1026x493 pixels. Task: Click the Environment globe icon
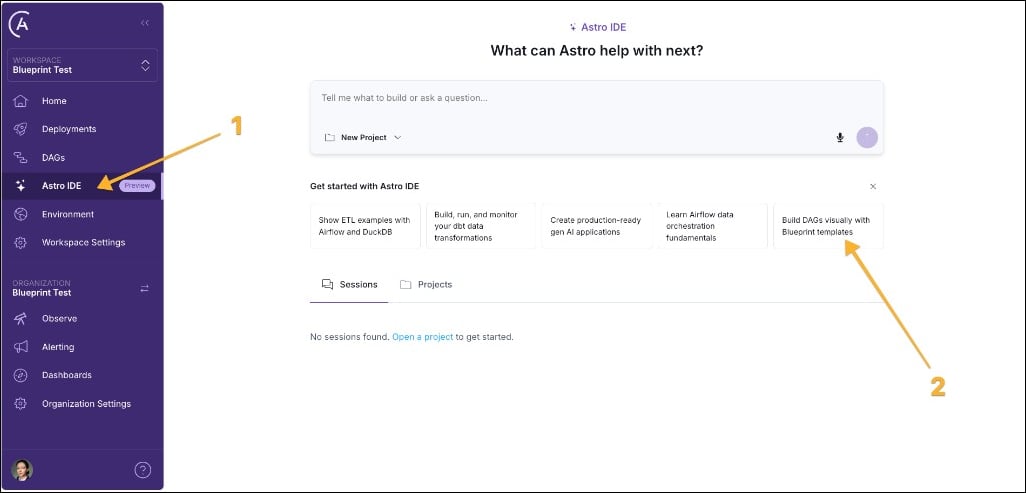pos(21,214)
